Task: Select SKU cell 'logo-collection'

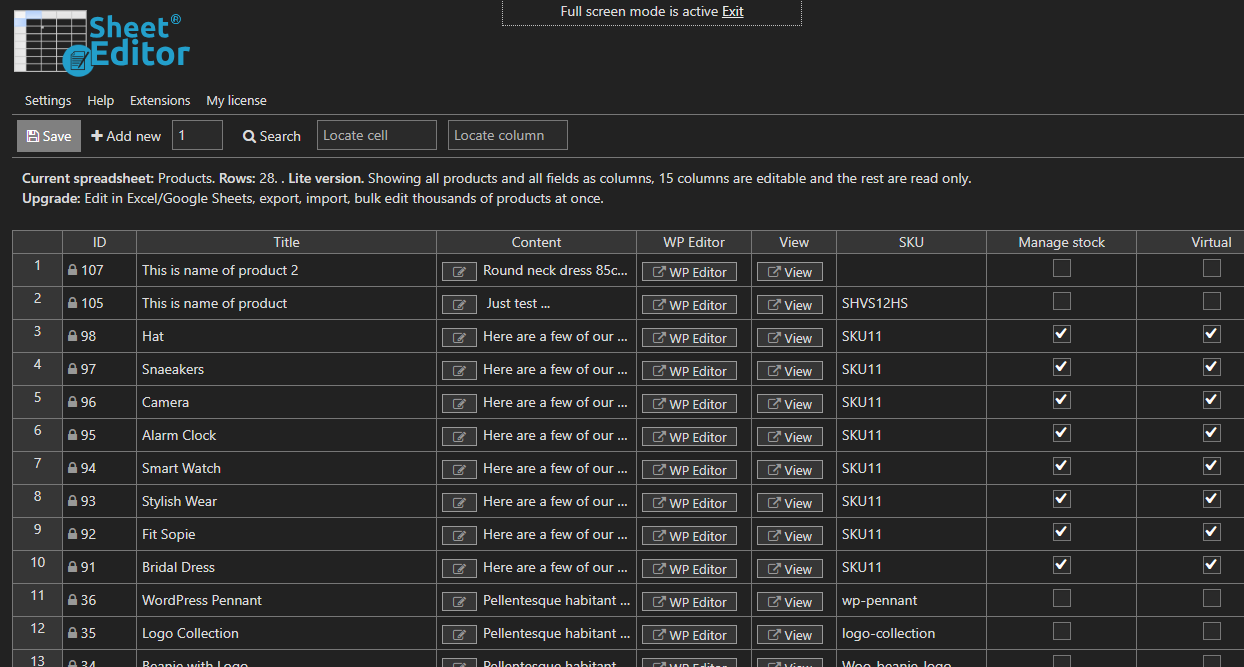Action: tap(911, 633)
